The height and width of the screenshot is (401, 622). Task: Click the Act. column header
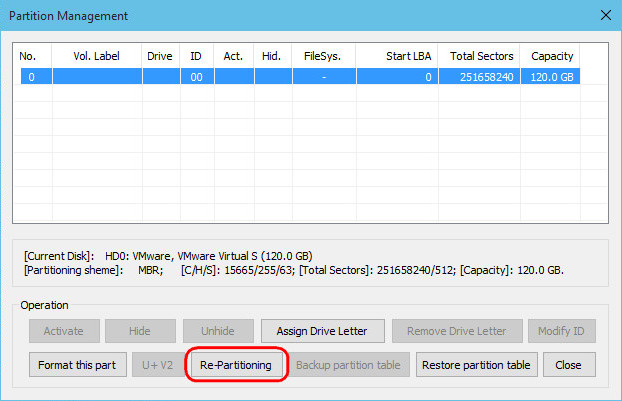[233, 56]
